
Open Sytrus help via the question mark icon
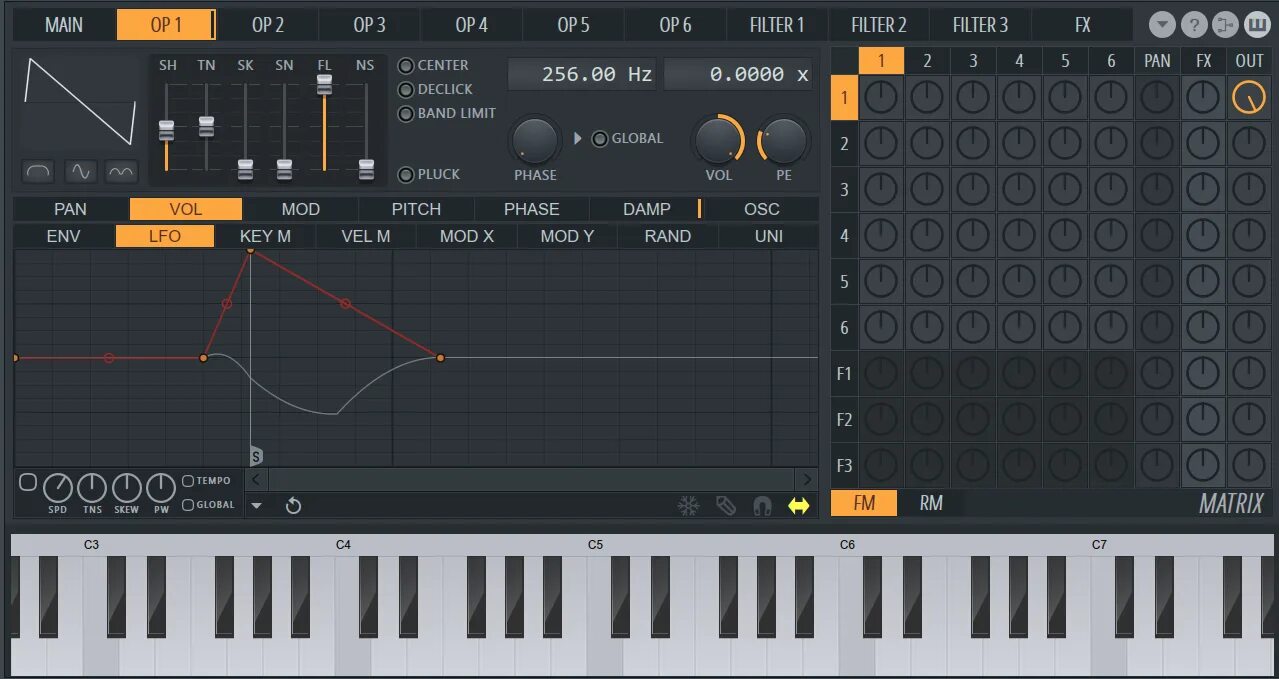coord(1193,24)
